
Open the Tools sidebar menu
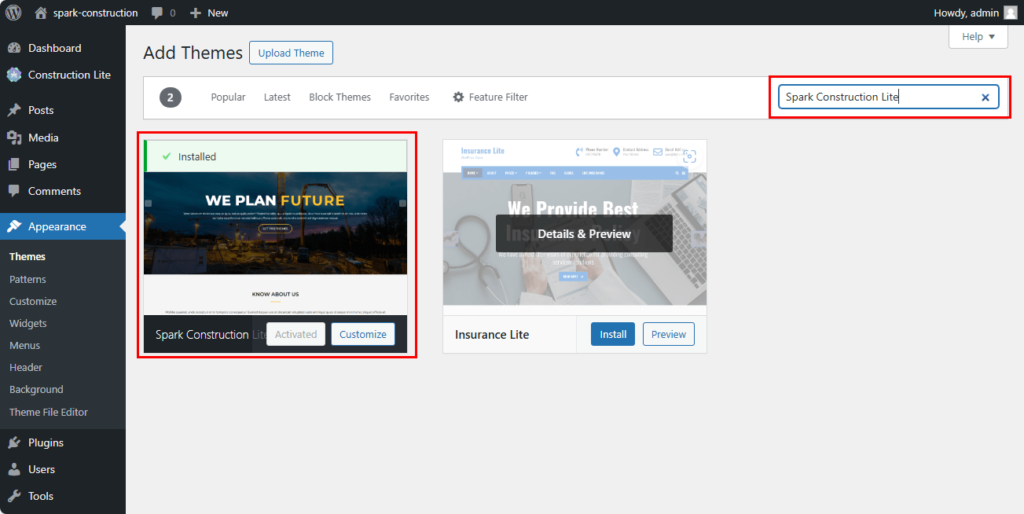(x=40, y=496)
